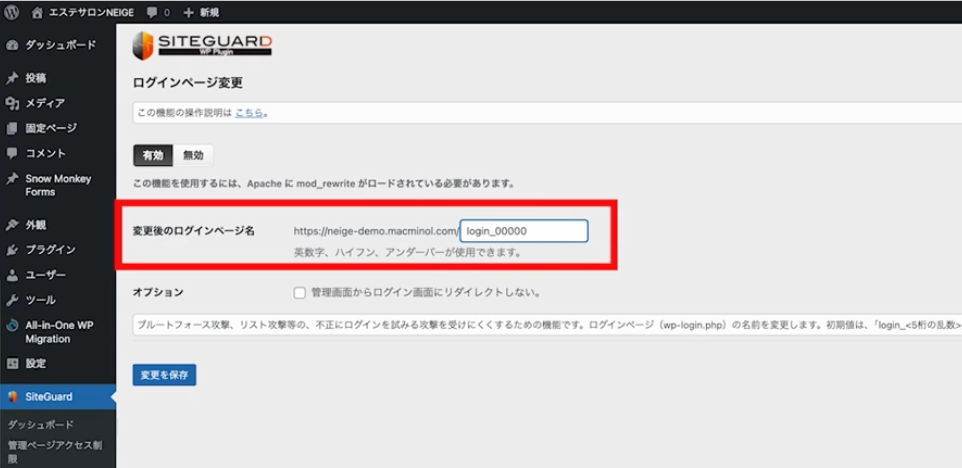Click the login page name input field
The image size is (962, 468).
(524, 231)
